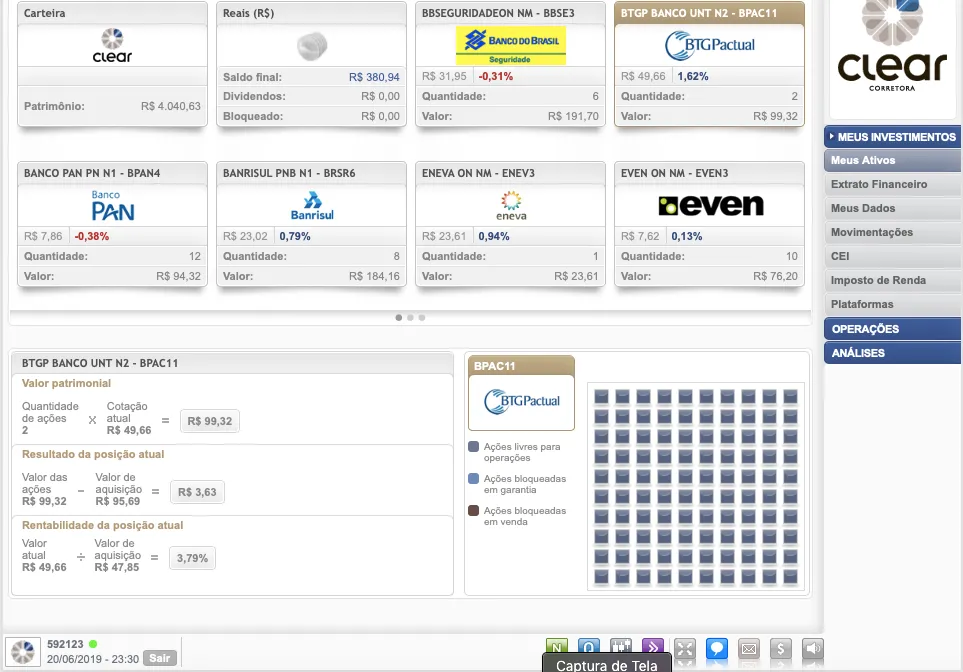Go to Movimentações in the sidebar
963x672 pixels.
point(872,232)
